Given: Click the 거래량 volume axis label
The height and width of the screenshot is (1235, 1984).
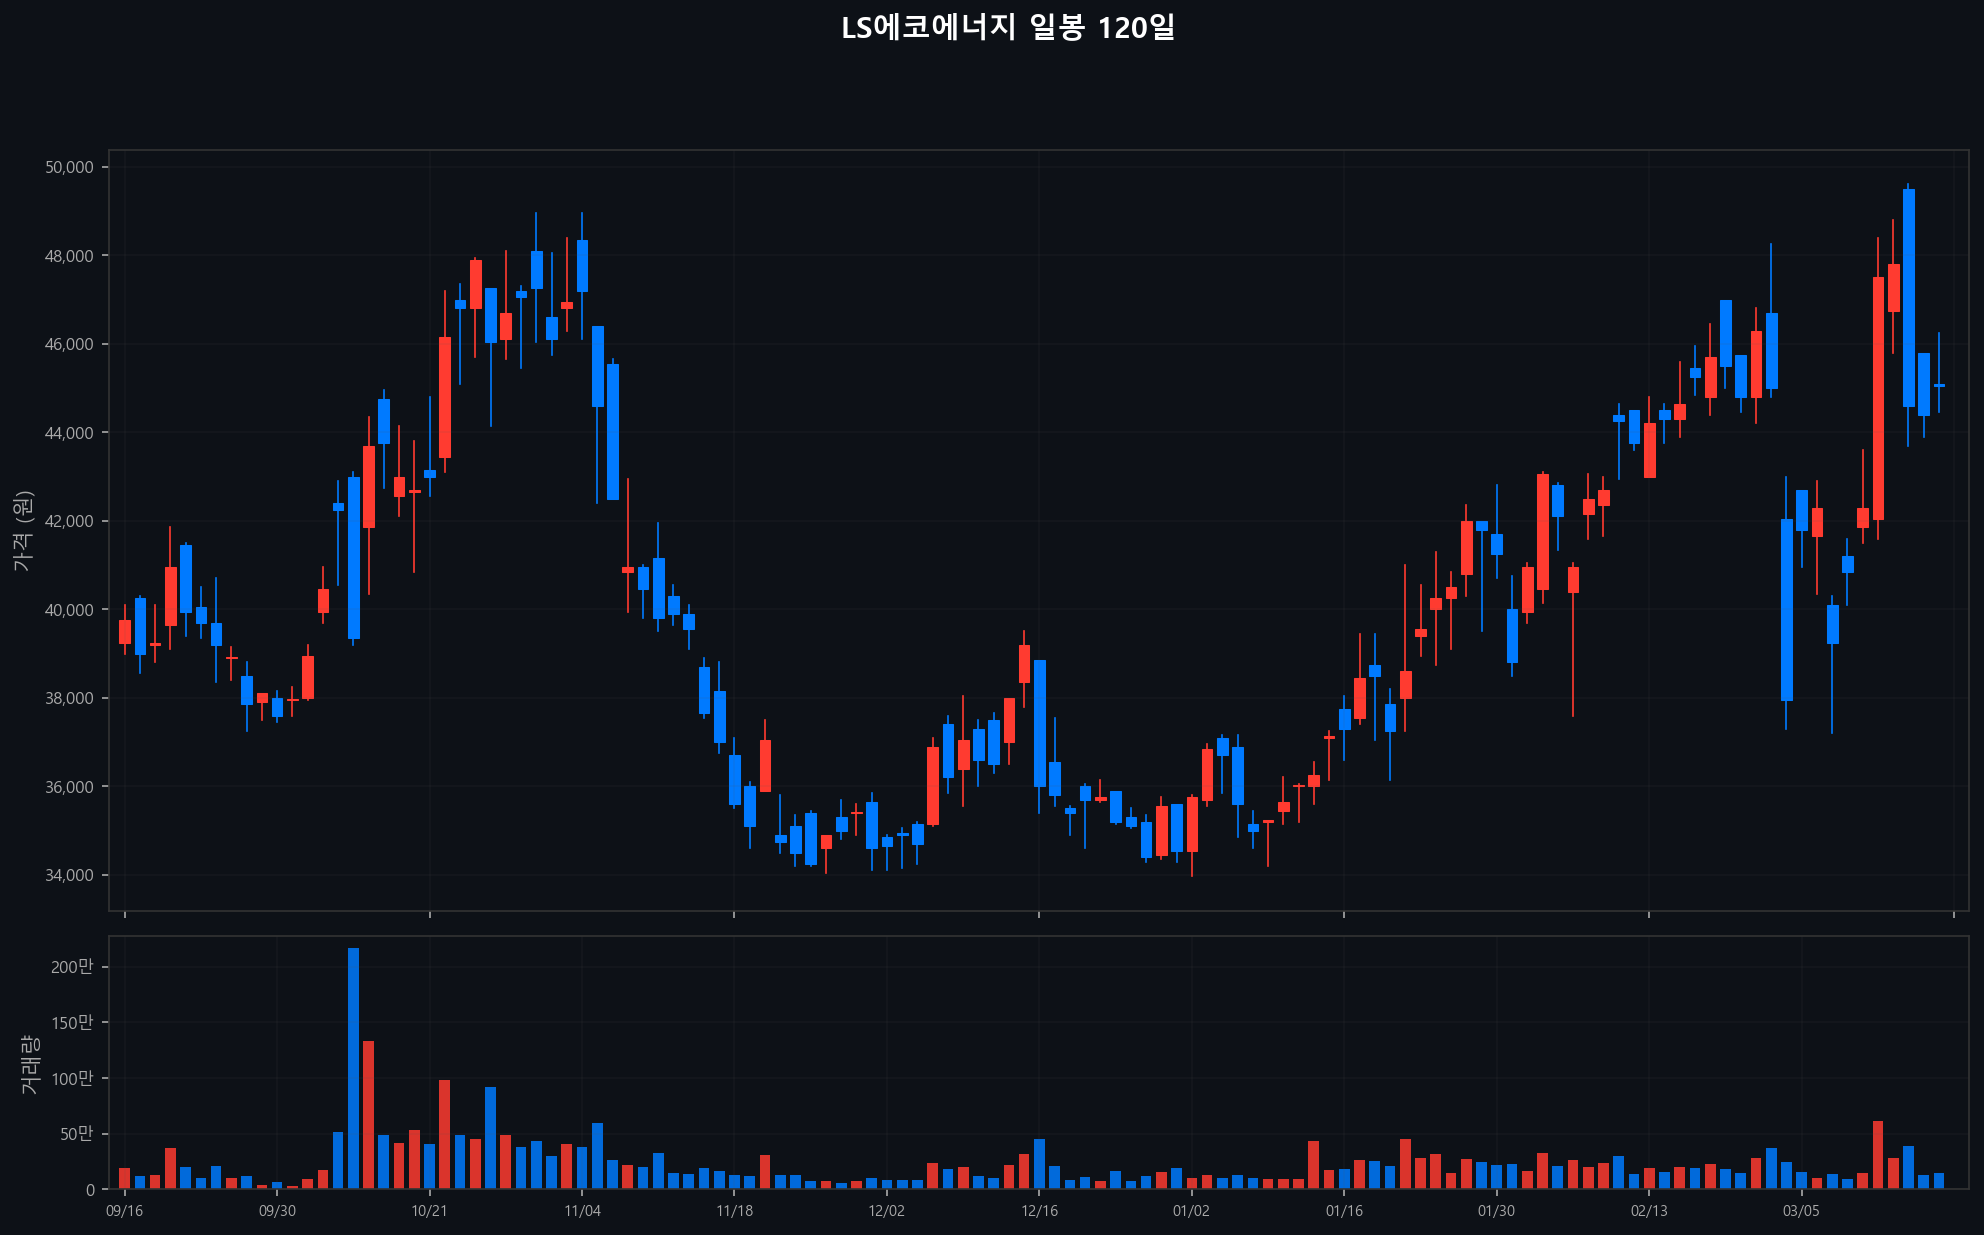Looking at the screenshot, I should click(30, 1064).
